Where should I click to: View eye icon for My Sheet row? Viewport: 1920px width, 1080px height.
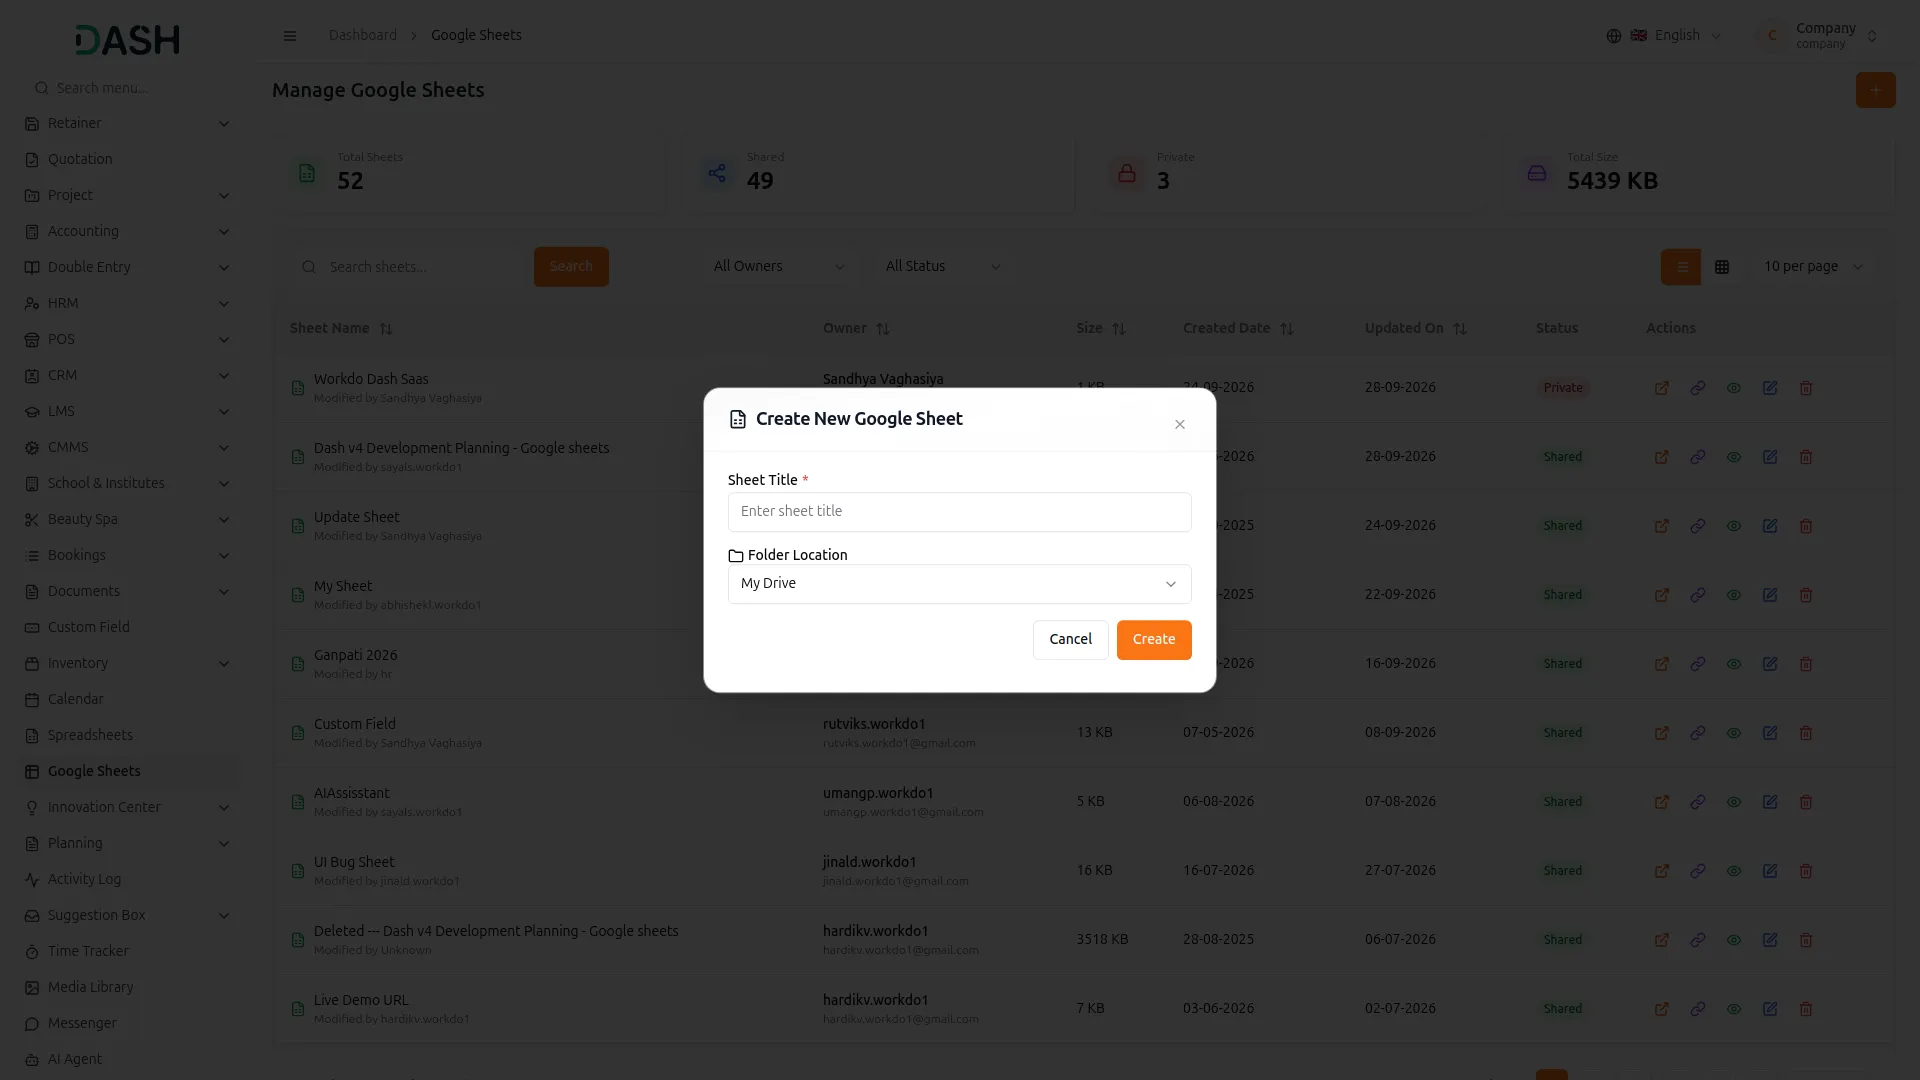point(1734,595)
